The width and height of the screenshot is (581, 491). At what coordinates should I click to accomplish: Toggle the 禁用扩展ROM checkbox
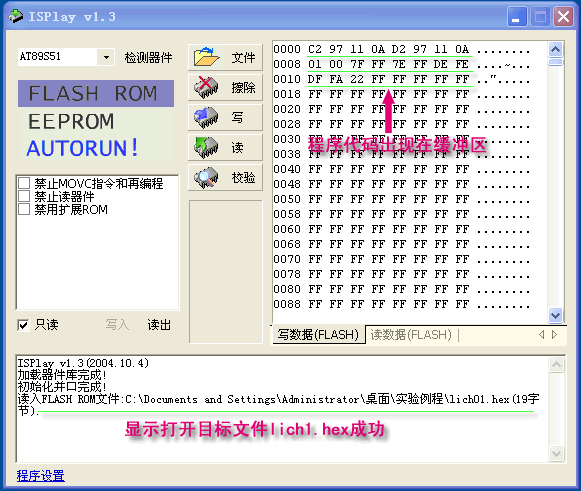tap(24, 209)
